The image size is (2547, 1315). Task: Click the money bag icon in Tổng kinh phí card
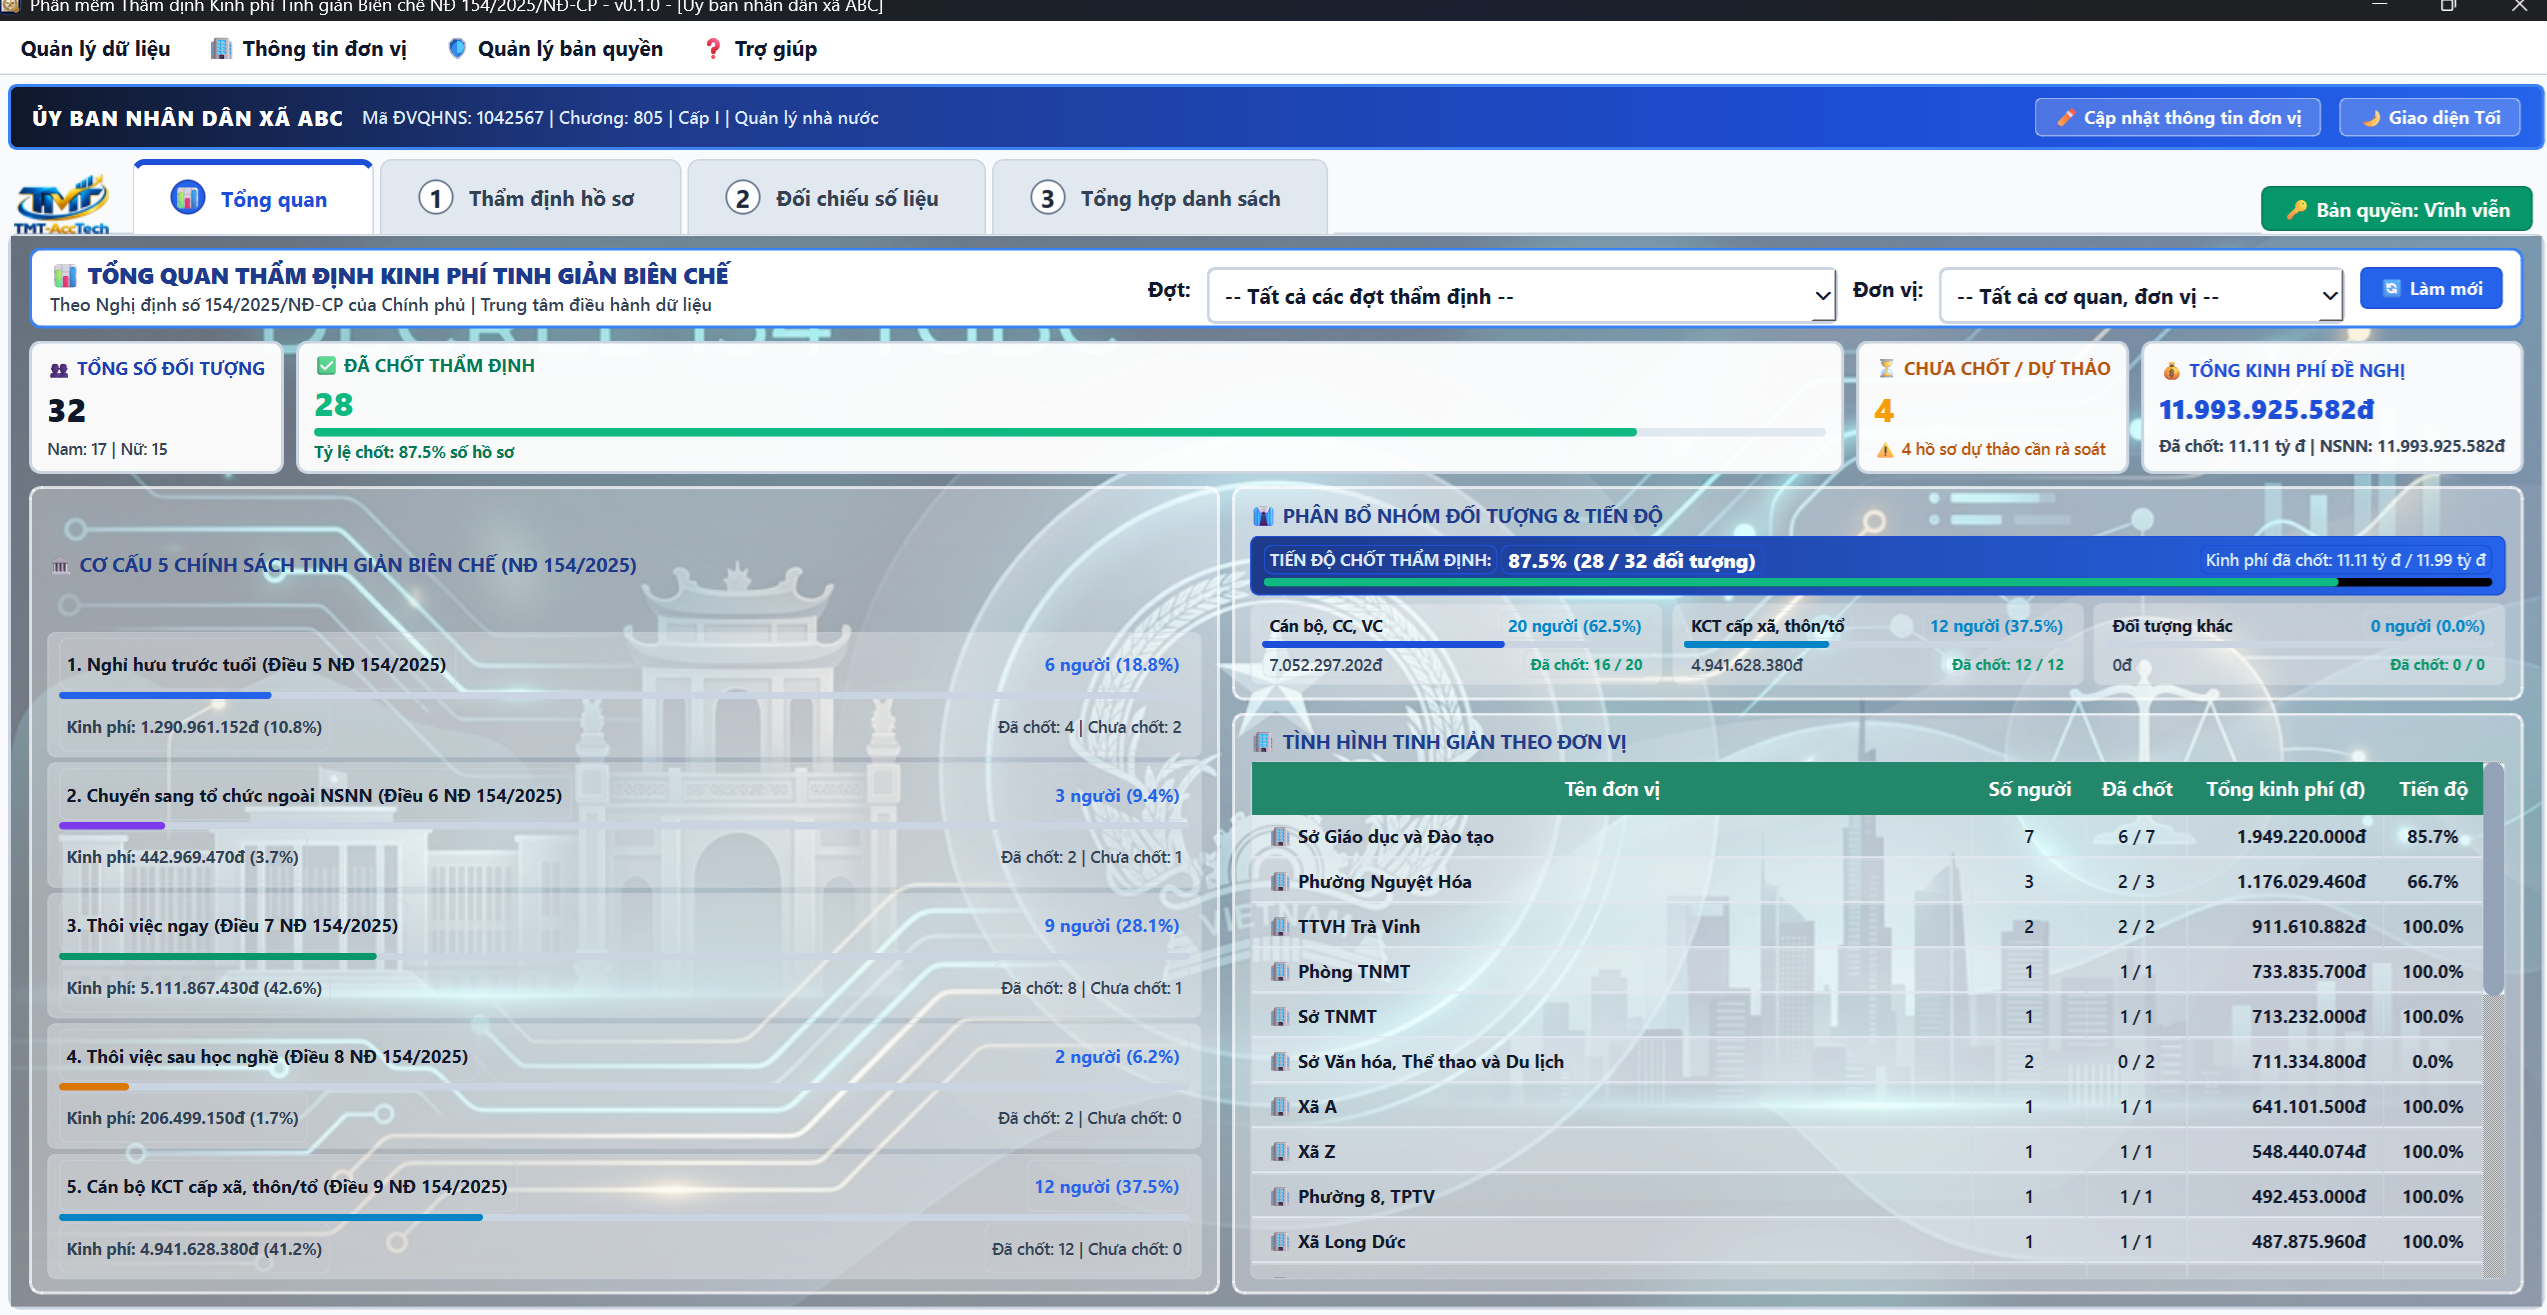point(2171,370)
